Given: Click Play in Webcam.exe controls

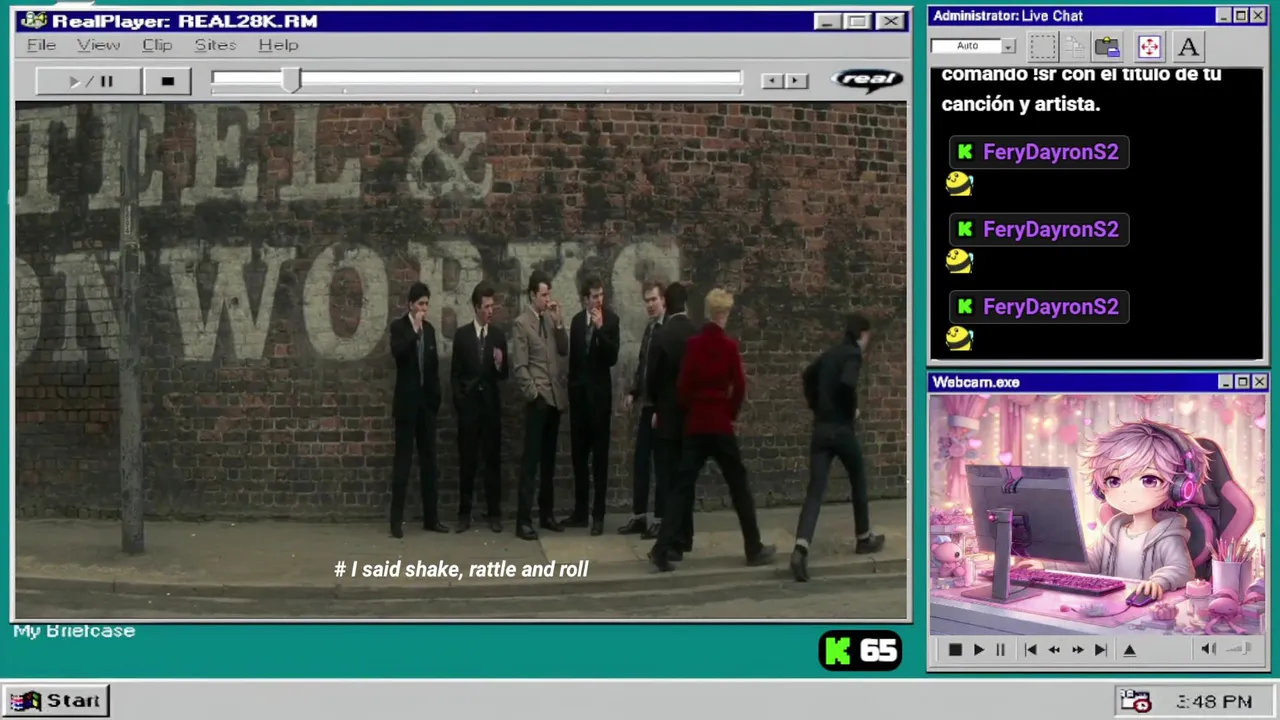Looking at the screenshot, I should (978, 650).
